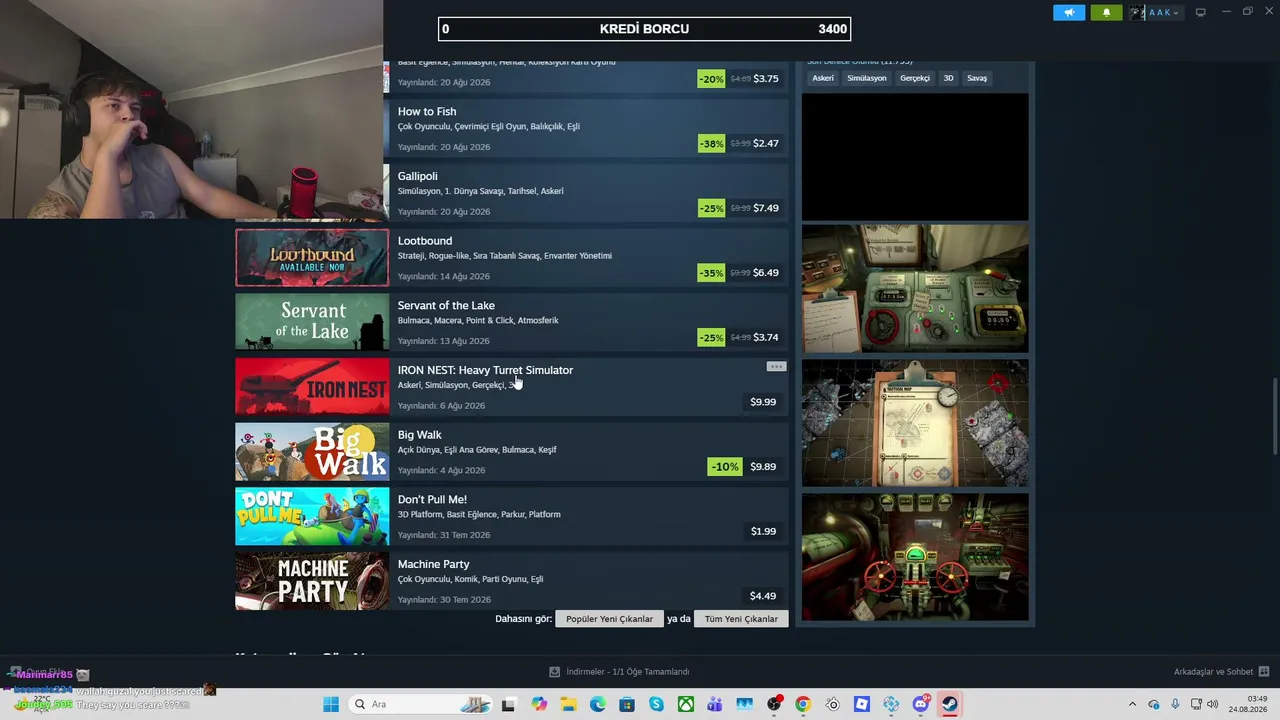1280x720 pixels.
Task: Select the Askeri tag
Action: [823, 78]
